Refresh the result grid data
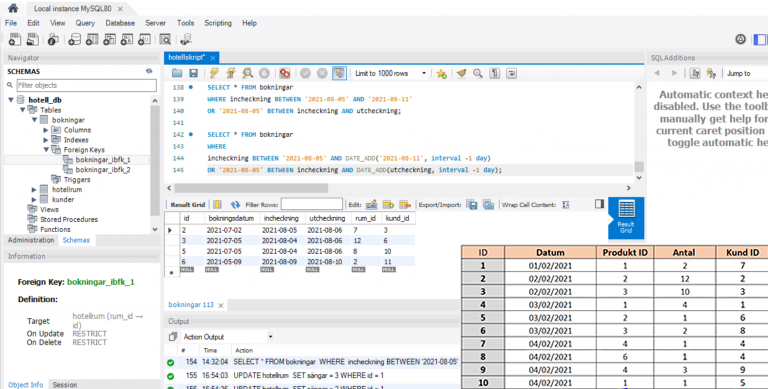The width and height of the screenshot is (768, 389). [x=235, y=204]
